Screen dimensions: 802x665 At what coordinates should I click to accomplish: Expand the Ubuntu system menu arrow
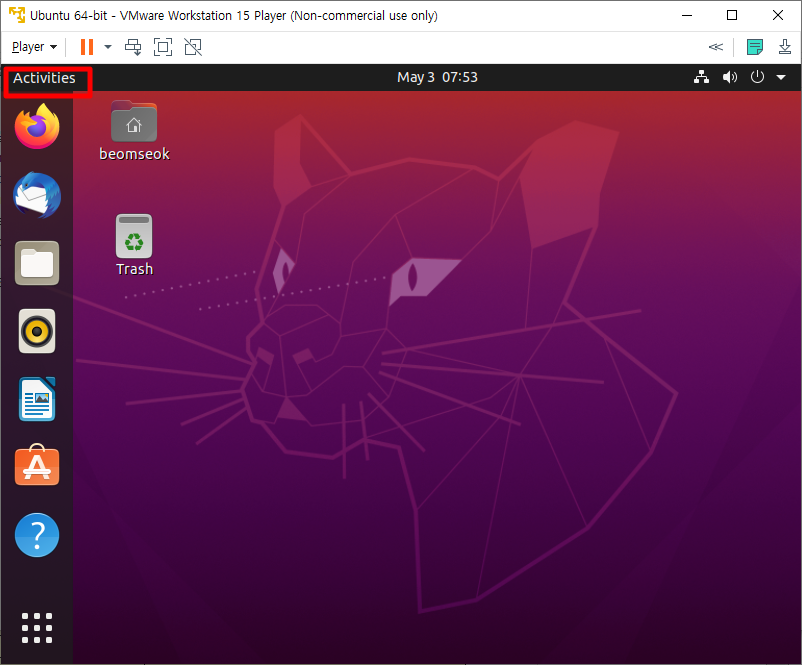tap(781, 78)
